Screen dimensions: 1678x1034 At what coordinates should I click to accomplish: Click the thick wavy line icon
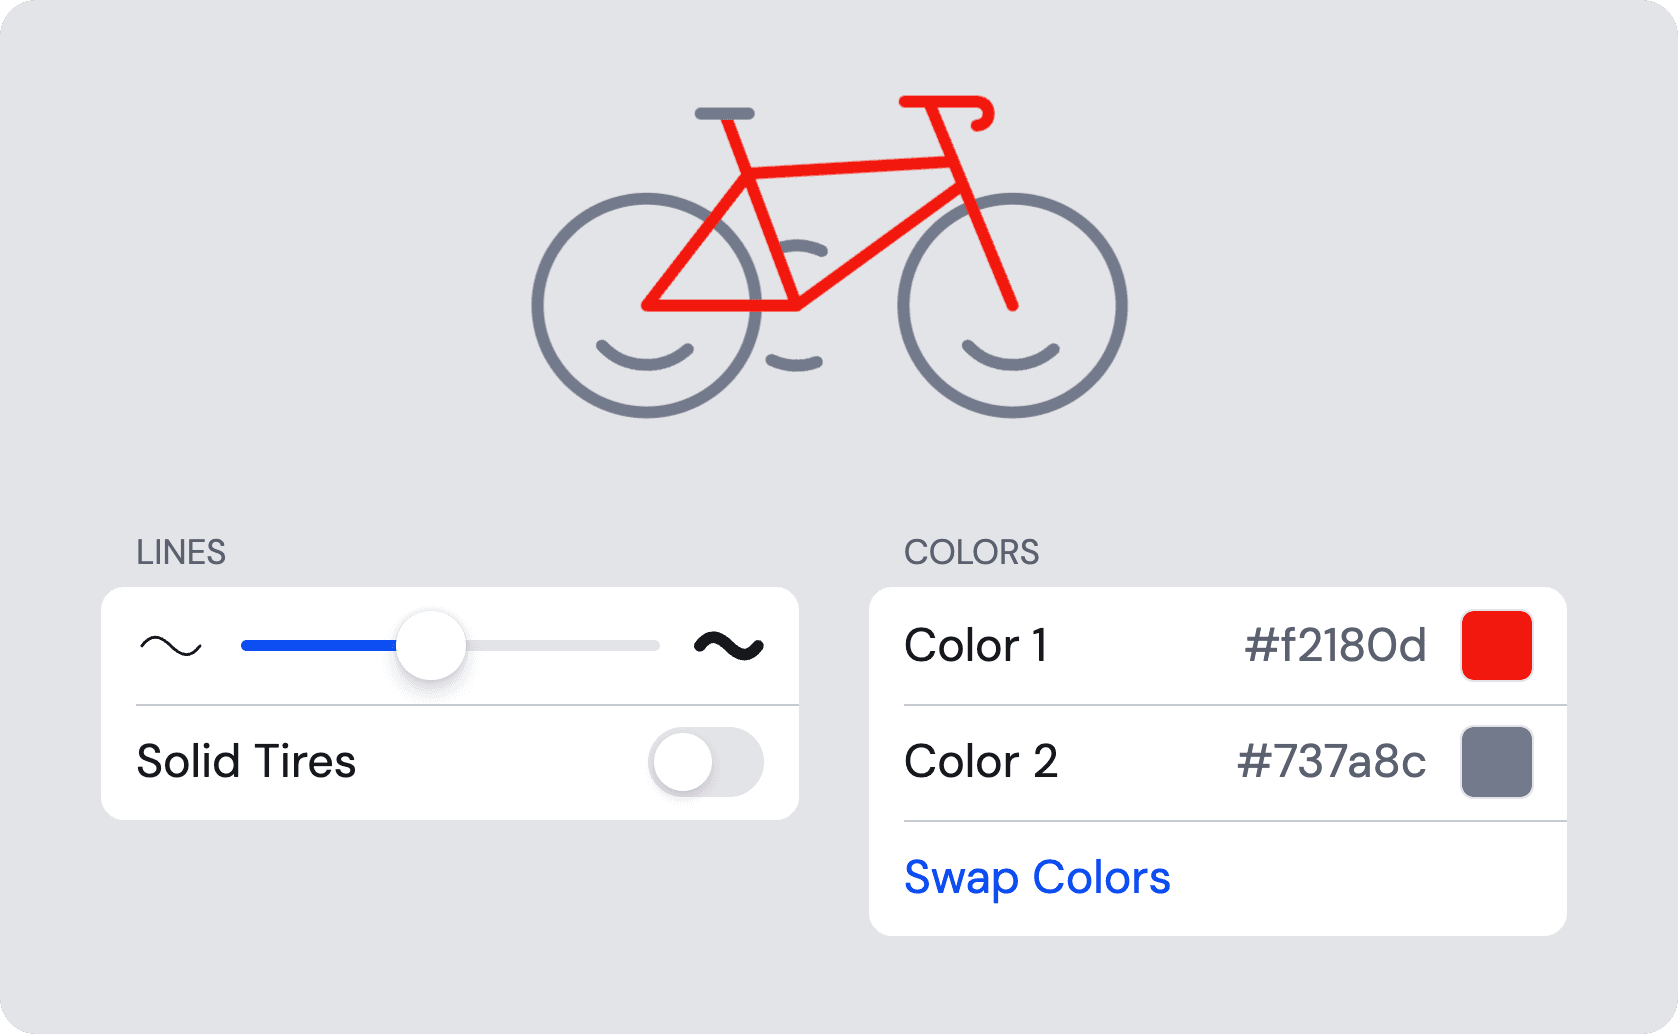click(x=729, y=646)
